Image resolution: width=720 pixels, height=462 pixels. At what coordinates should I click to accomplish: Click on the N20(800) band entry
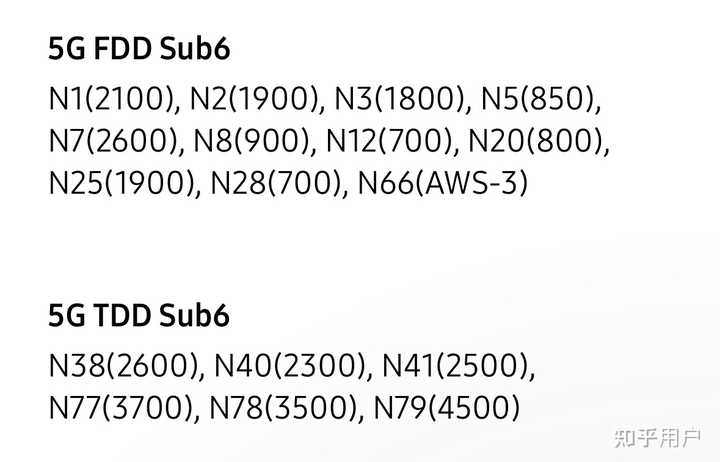pos(538,142)
